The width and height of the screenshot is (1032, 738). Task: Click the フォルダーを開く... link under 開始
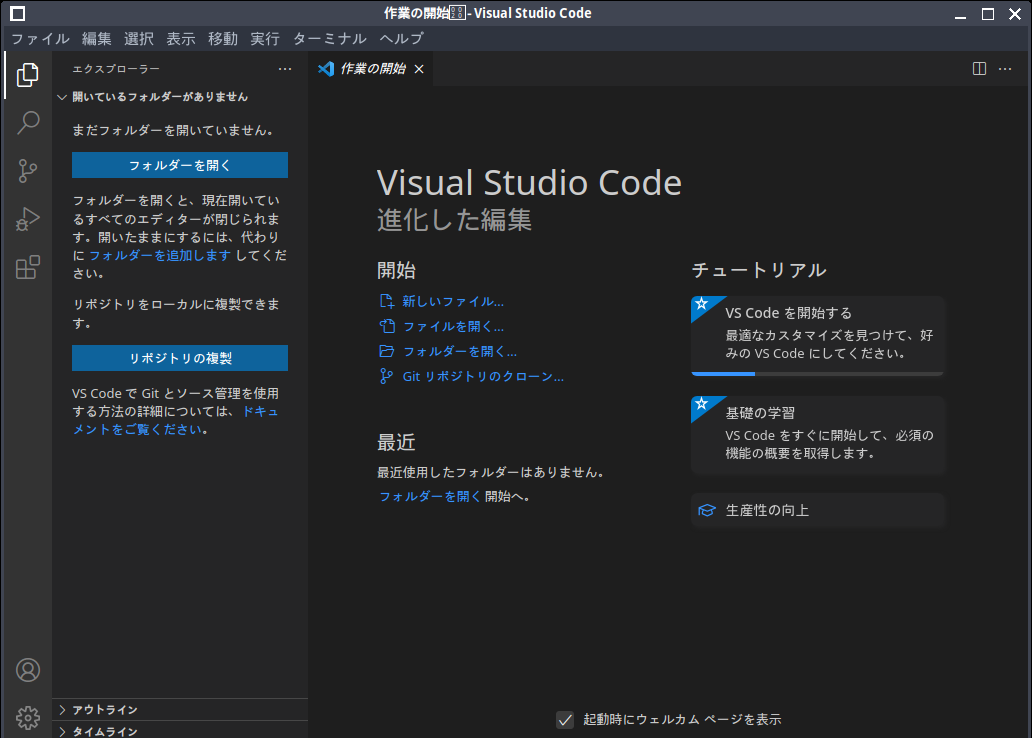tap(459, 351)
